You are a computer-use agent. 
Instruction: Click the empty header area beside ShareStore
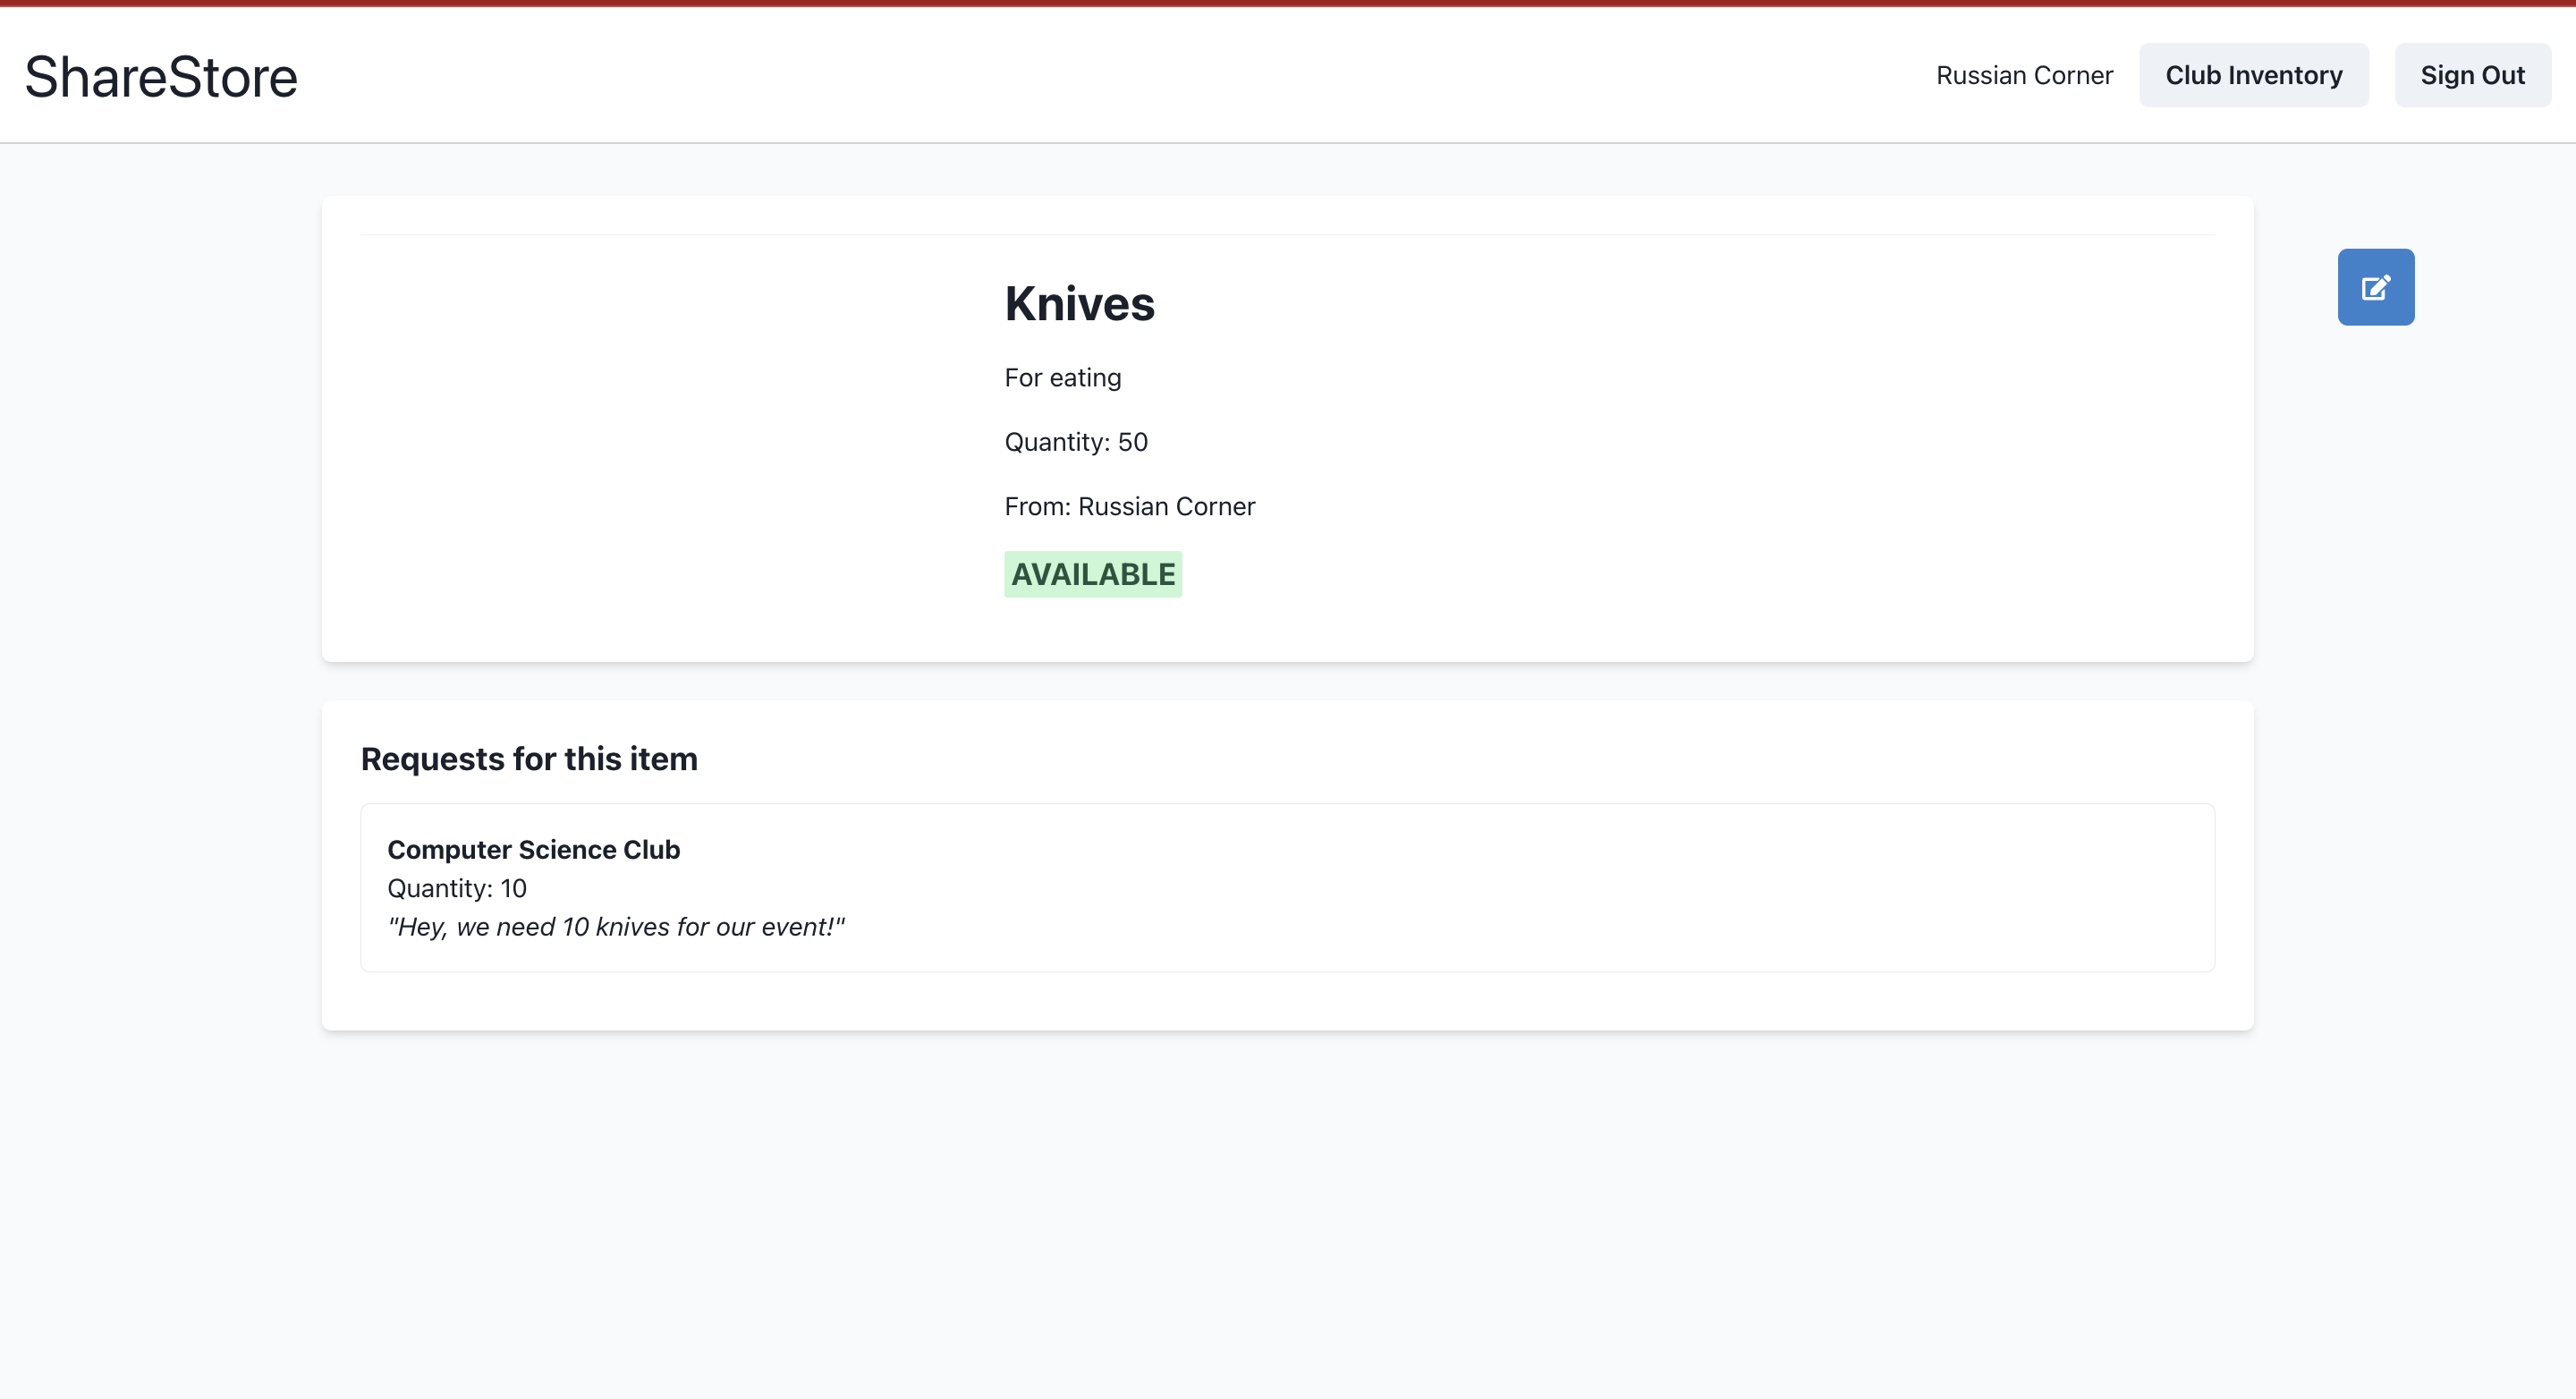[x=1100, y=75]
